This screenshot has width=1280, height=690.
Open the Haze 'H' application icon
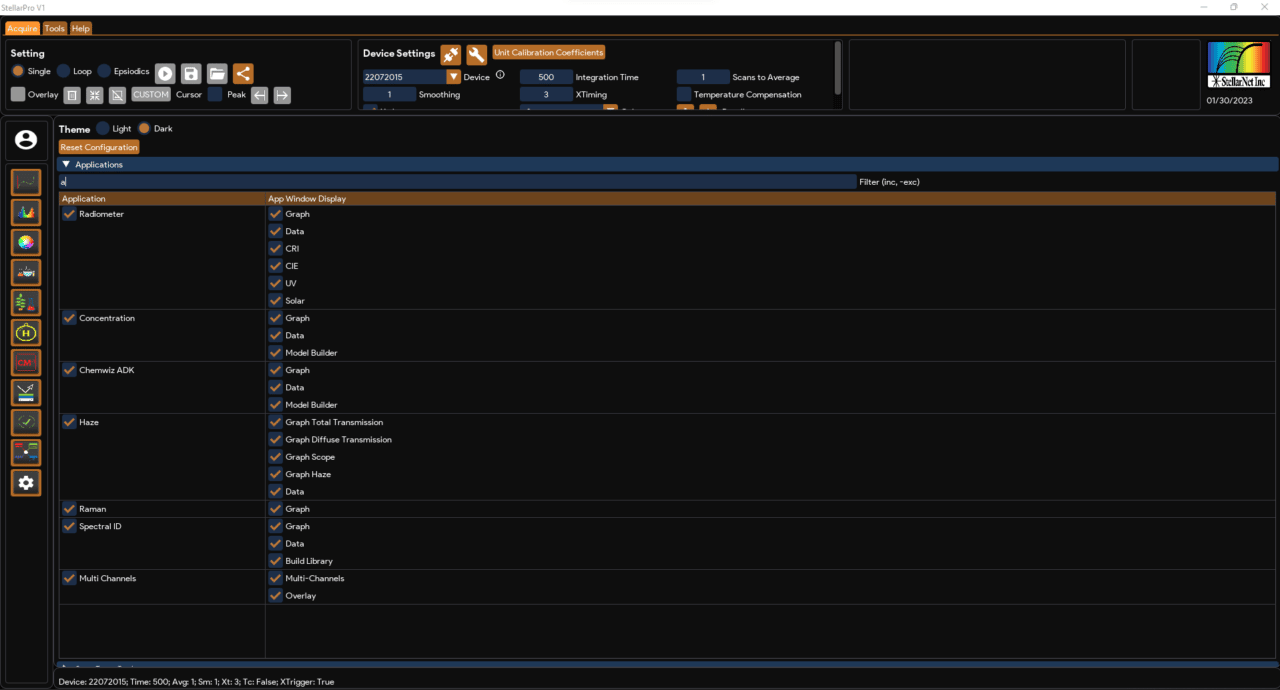(x=25, y=331)
